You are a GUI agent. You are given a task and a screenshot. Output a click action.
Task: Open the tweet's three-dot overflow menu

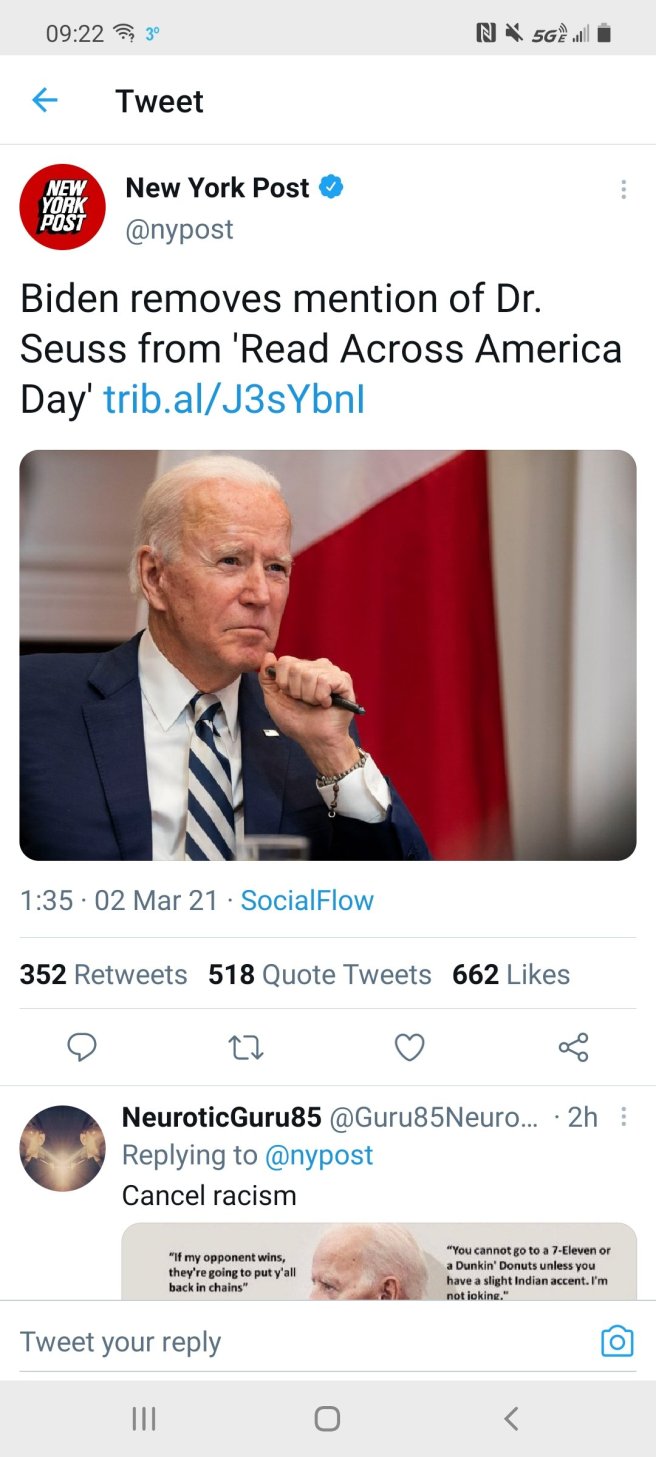coord(623,189)
